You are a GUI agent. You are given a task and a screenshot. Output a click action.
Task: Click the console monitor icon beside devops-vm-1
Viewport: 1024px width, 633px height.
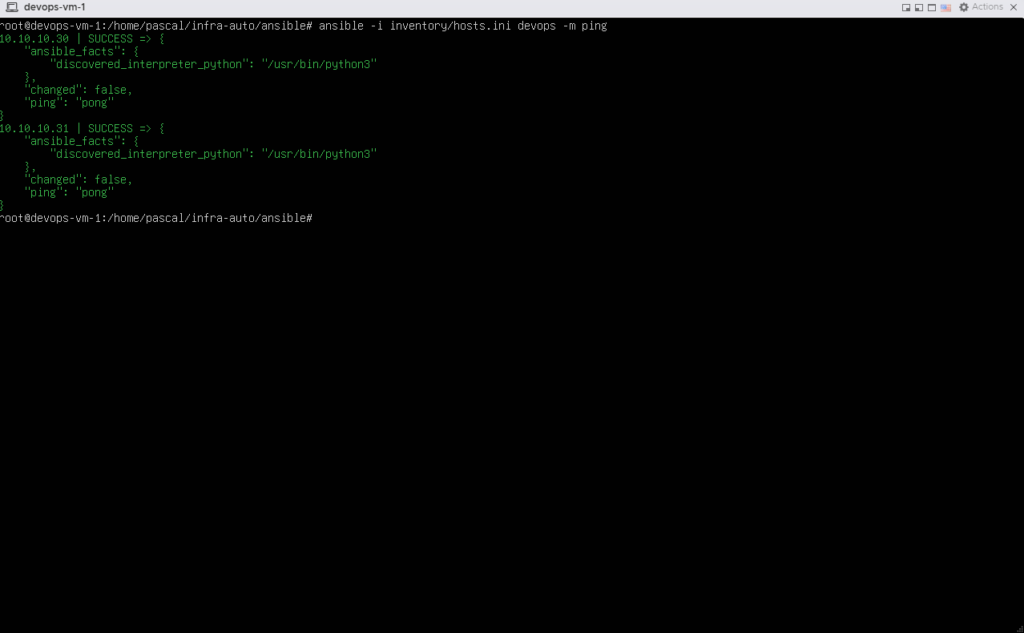(x=12, y=7)
